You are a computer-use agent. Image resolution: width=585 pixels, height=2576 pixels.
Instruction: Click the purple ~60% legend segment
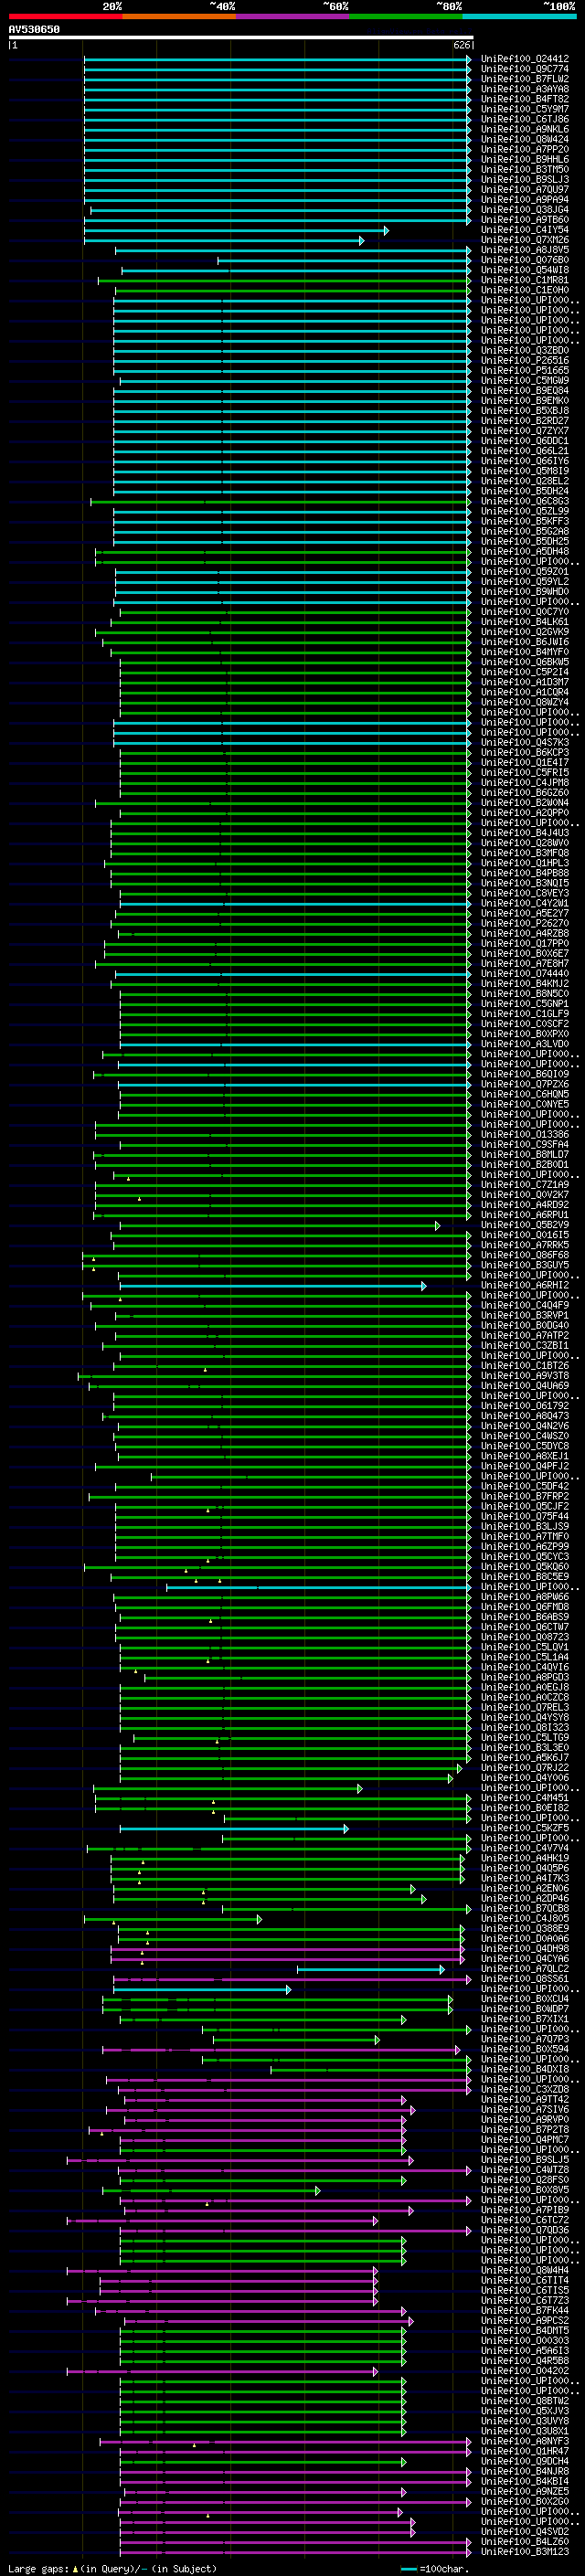(x=292, y=16)
